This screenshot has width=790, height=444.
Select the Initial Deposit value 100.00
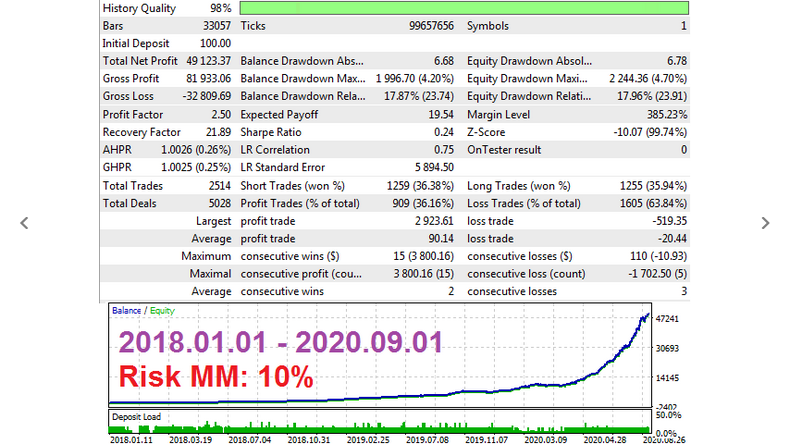click(216, 44)
